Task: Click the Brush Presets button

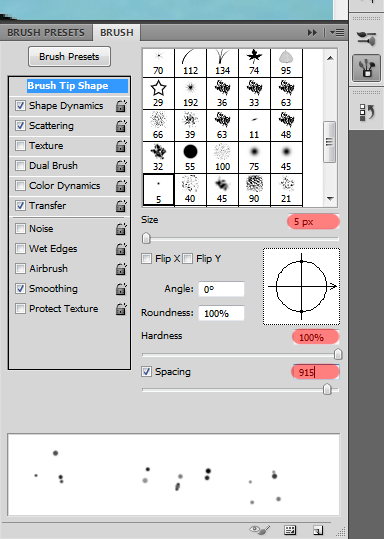Action: pyautogui.click(x=69, y=56)
